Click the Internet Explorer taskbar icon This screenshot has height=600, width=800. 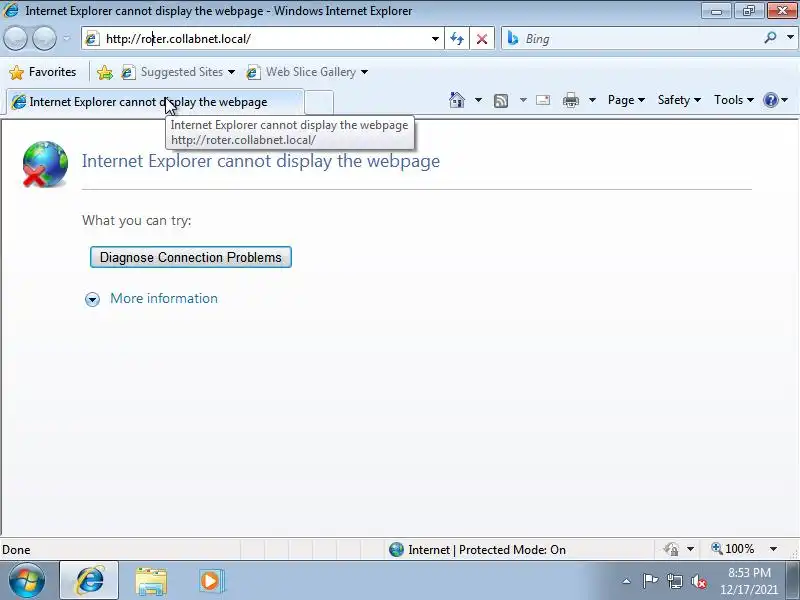tap(89, 581)
